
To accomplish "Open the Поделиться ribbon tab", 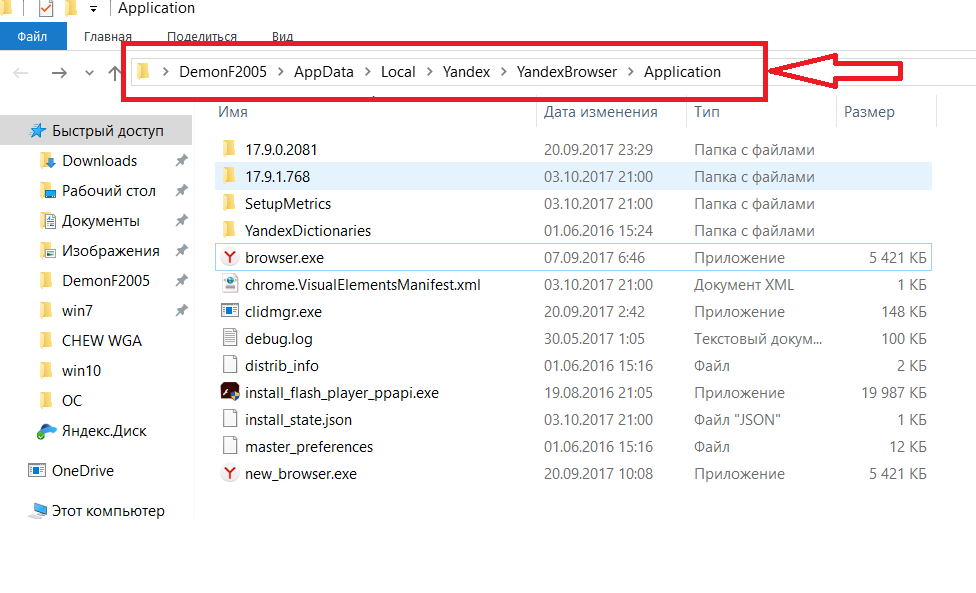I will [x=202, y=36].
